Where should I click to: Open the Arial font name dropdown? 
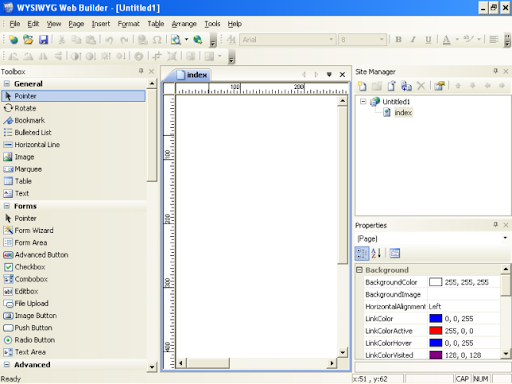tap(331, 39)
